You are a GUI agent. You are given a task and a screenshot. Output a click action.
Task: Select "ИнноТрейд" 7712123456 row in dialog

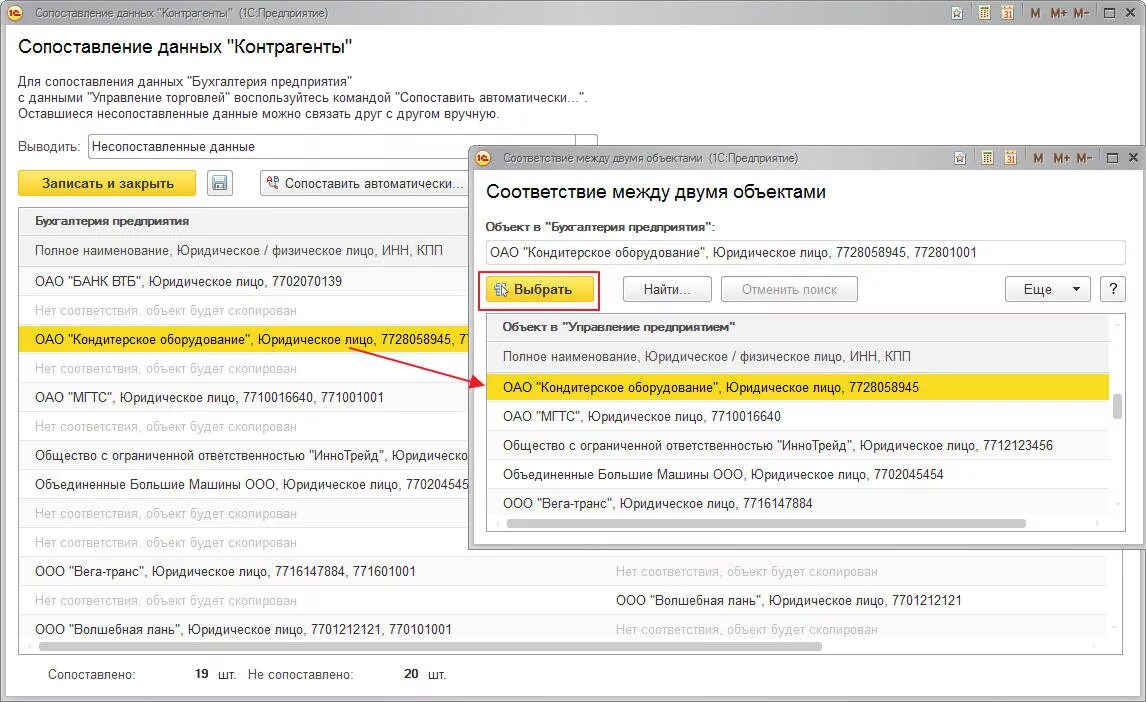(797, 446)
